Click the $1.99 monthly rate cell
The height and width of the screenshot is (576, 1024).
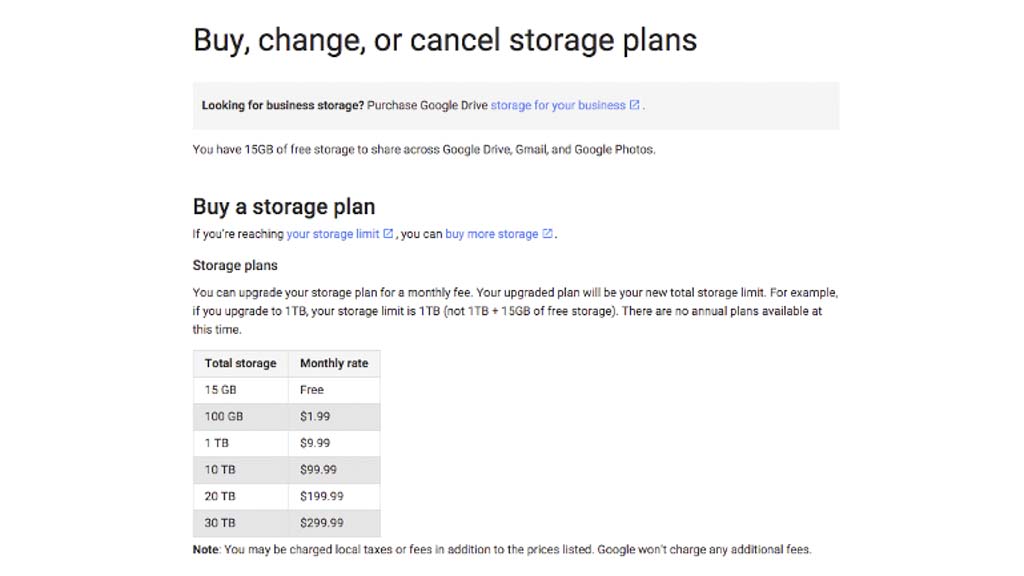[x=315, y=416]
